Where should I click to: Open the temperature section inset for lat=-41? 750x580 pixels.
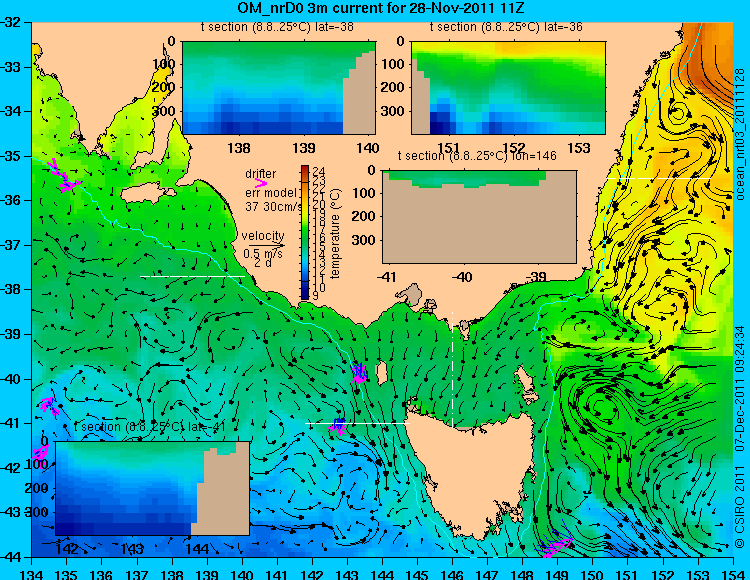(x=153, y=488)
